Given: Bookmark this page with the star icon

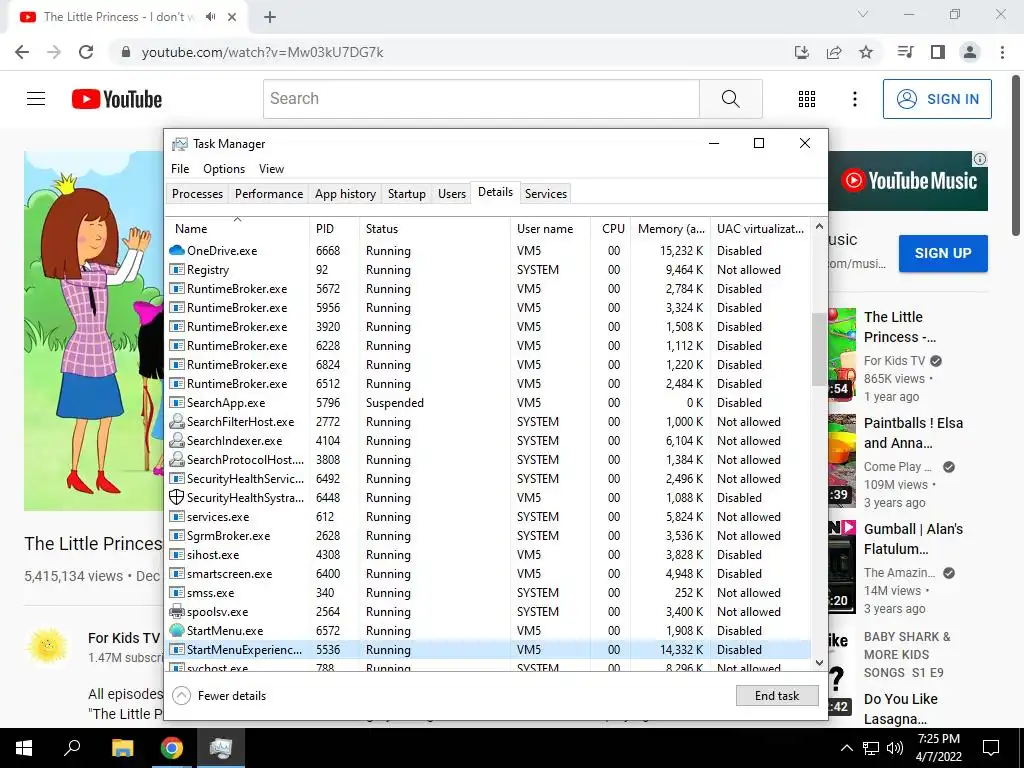Looking at the screenshot, I should click(866, 52).
